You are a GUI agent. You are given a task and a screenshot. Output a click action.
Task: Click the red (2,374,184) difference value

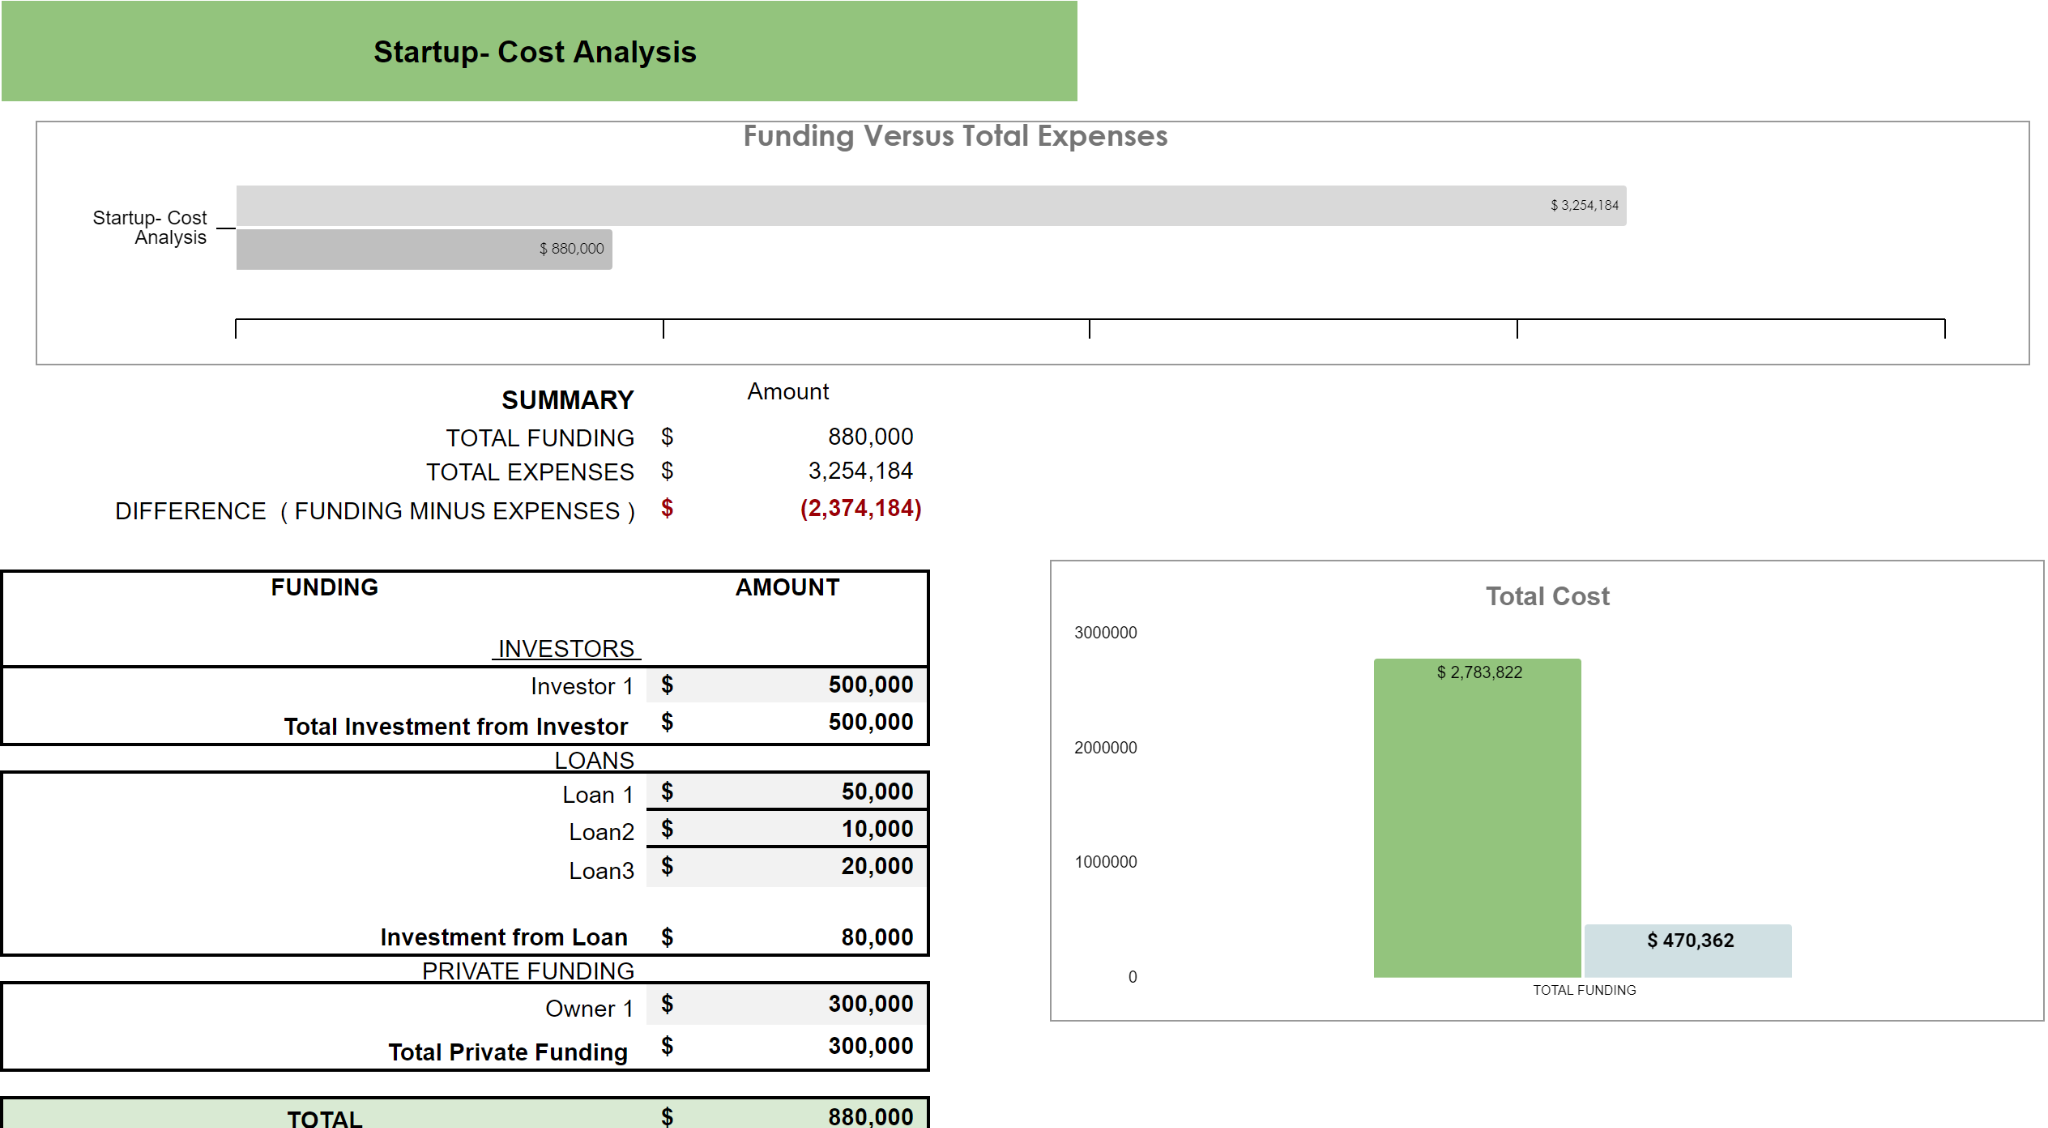tap(860, 508)
